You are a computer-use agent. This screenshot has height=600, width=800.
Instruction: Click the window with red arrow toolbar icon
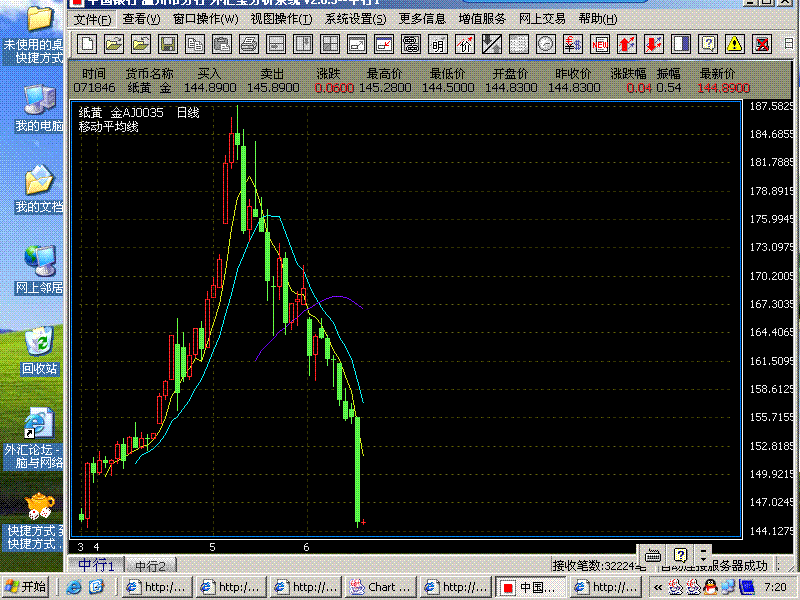(x=384, y=44)
